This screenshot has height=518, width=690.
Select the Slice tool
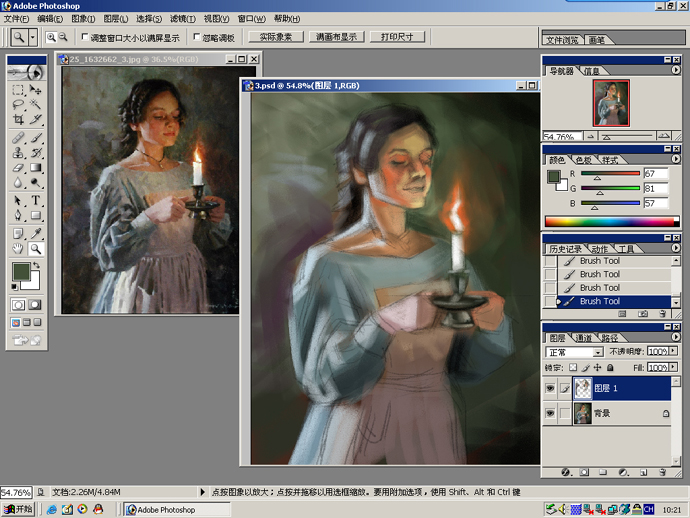[35, 119]
